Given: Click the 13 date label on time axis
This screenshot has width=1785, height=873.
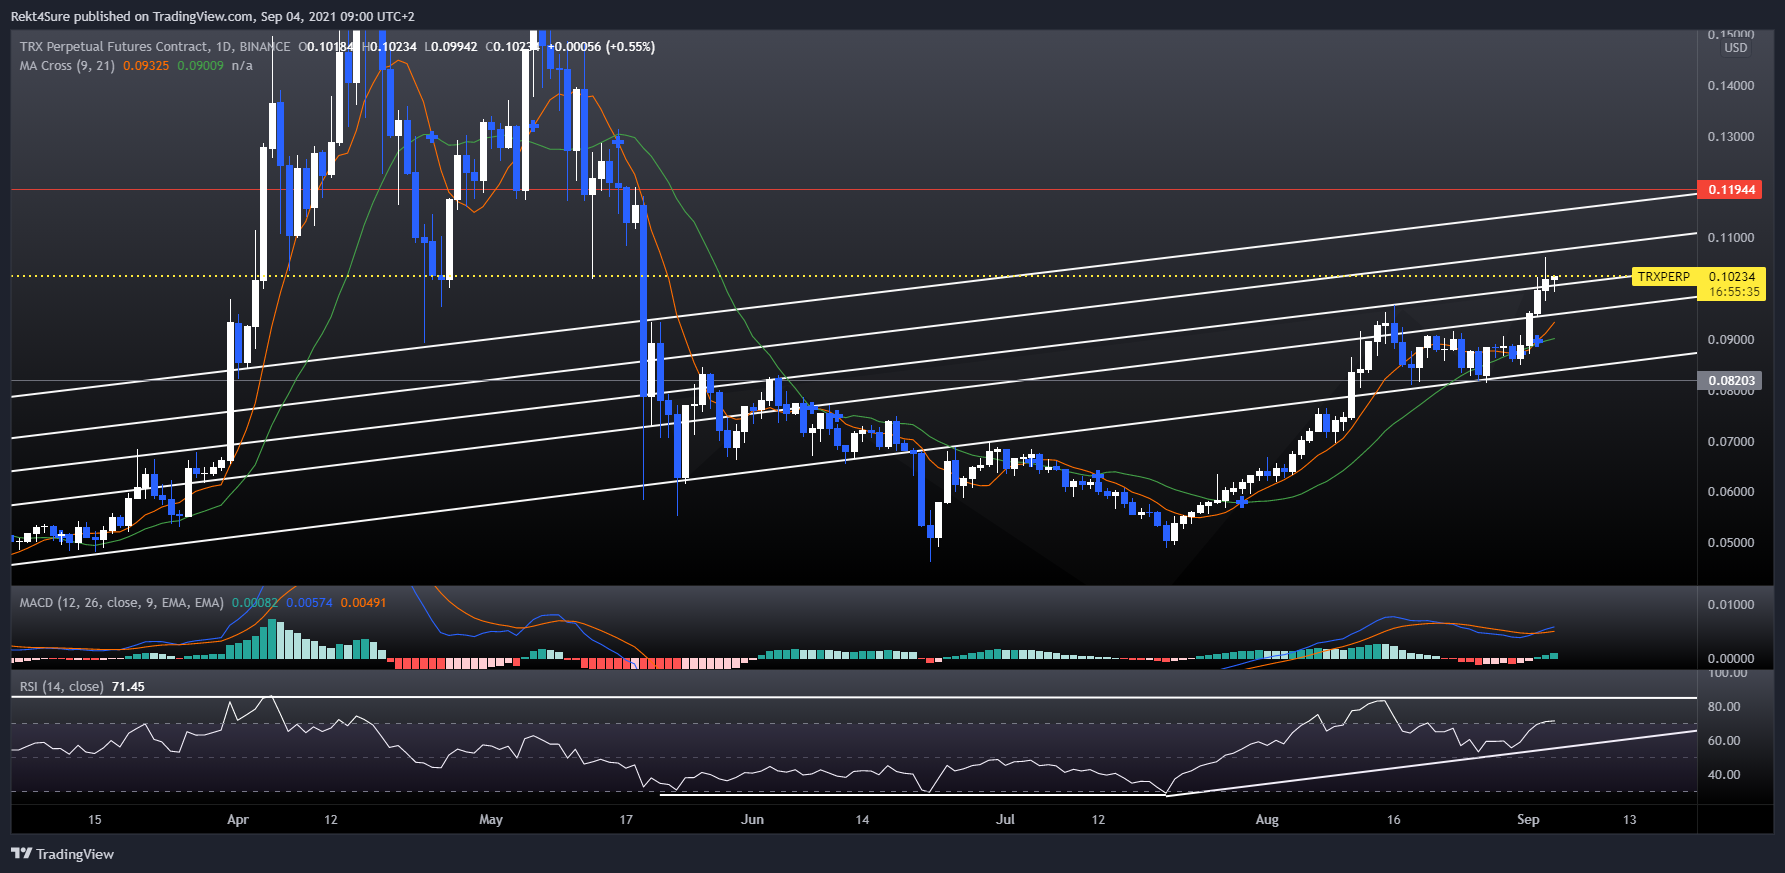Looking at the screenshot, I should (1630, 820).
